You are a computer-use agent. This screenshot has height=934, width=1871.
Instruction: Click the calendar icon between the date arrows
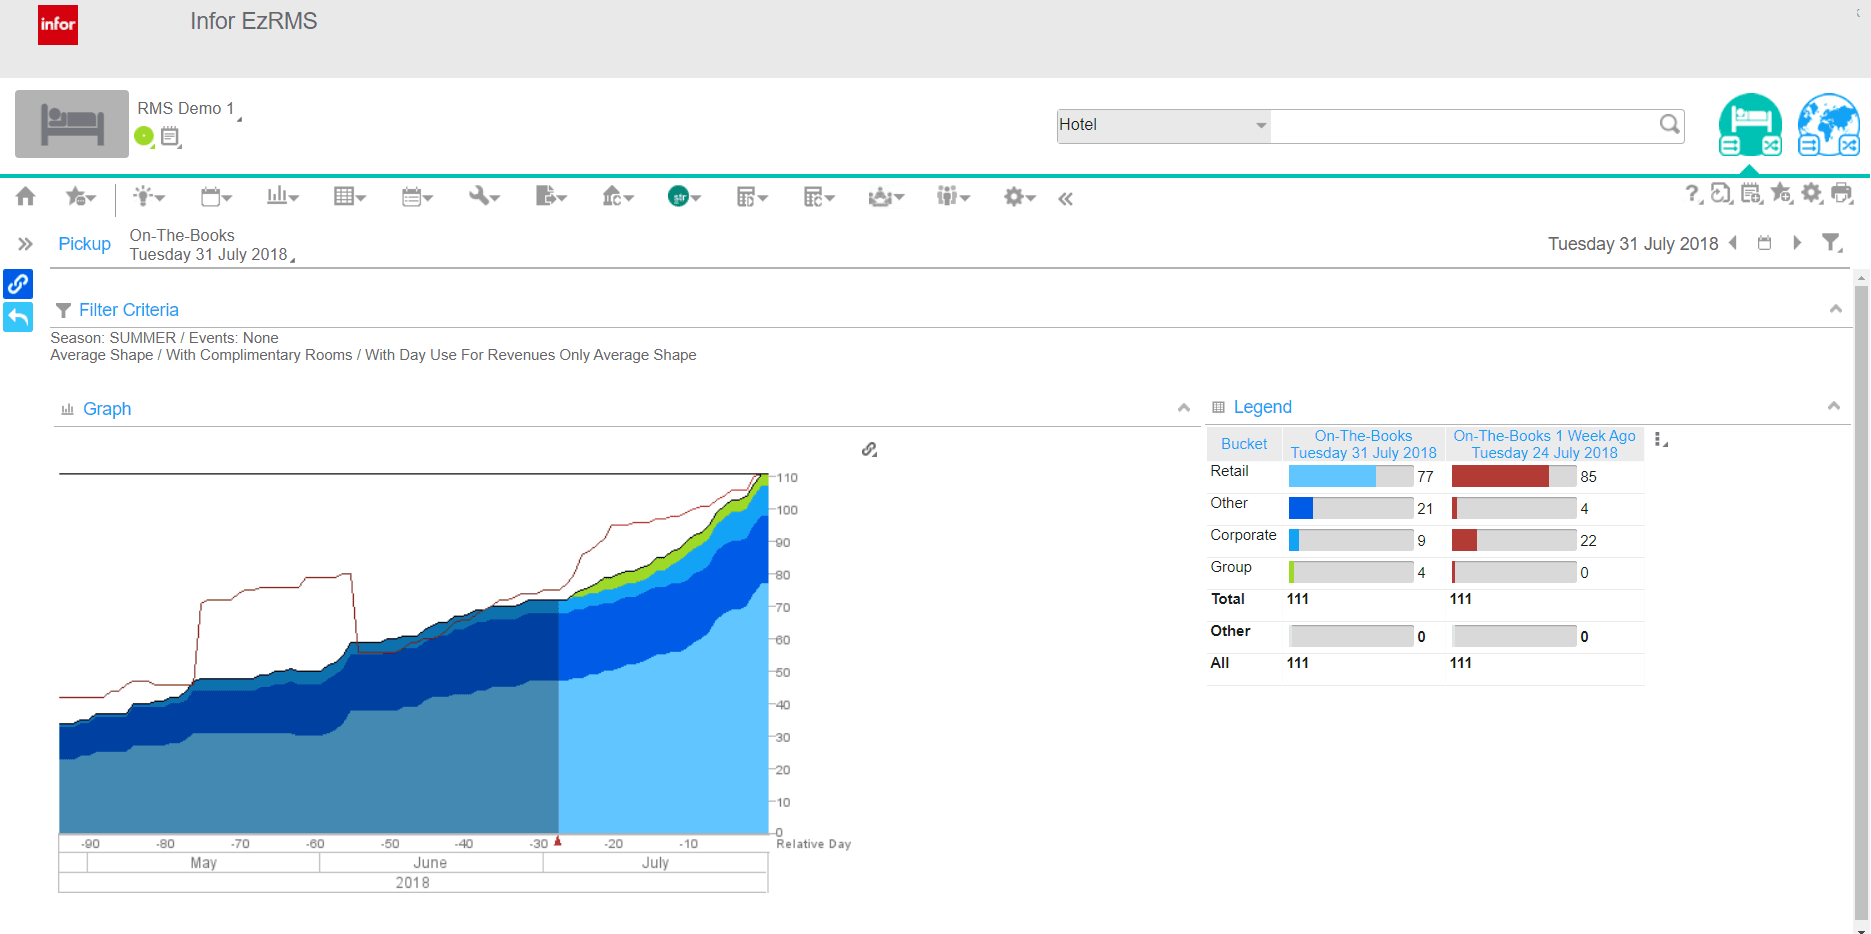[1765, 242]
